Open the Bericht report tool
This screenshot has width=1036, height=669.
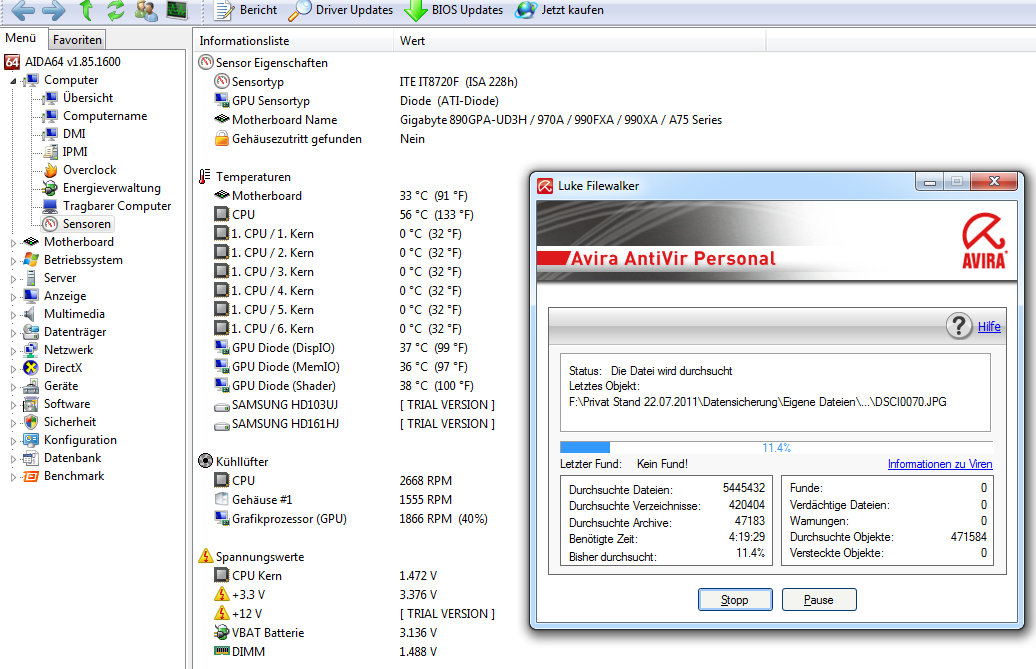click(246, 10)
